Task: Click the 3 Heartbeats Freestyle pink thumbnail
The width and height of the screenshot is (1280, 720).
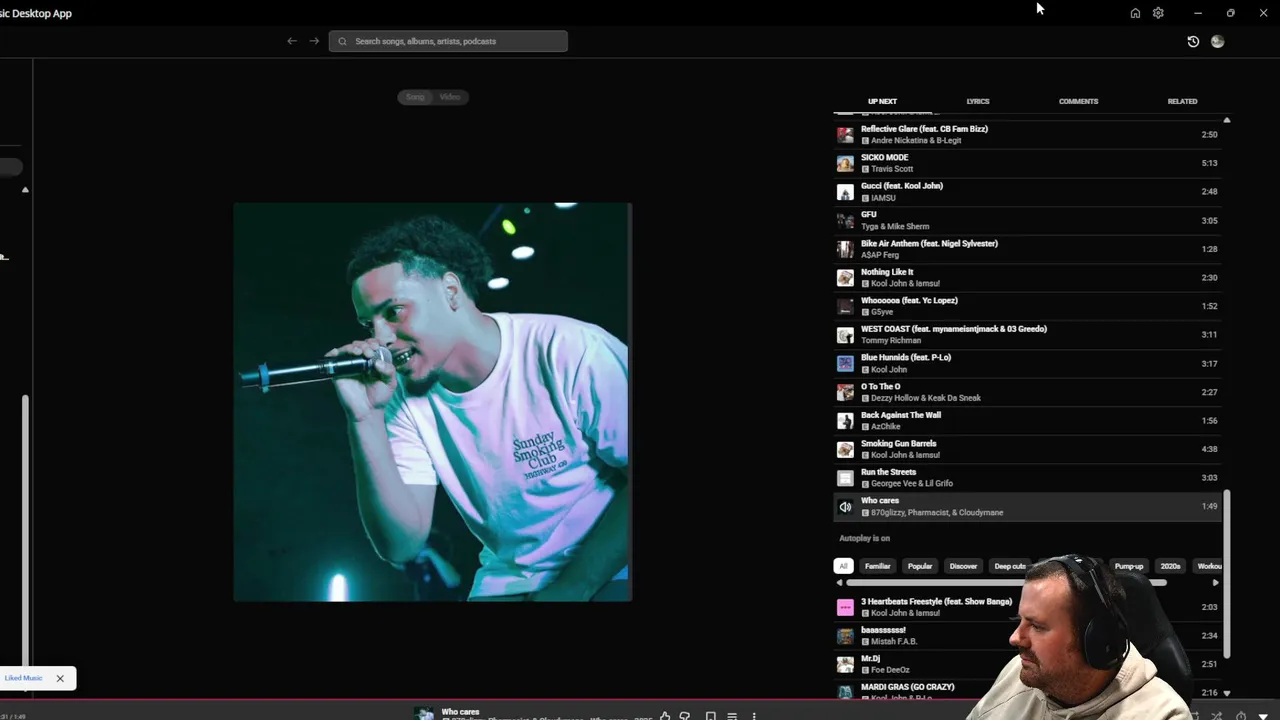Action: (845, 607)
